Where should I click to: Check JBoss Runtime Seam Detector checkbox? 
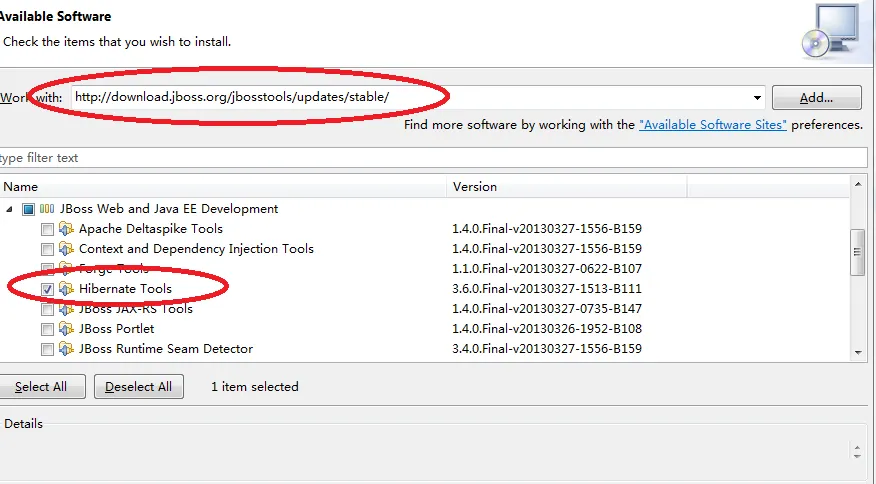47,350
